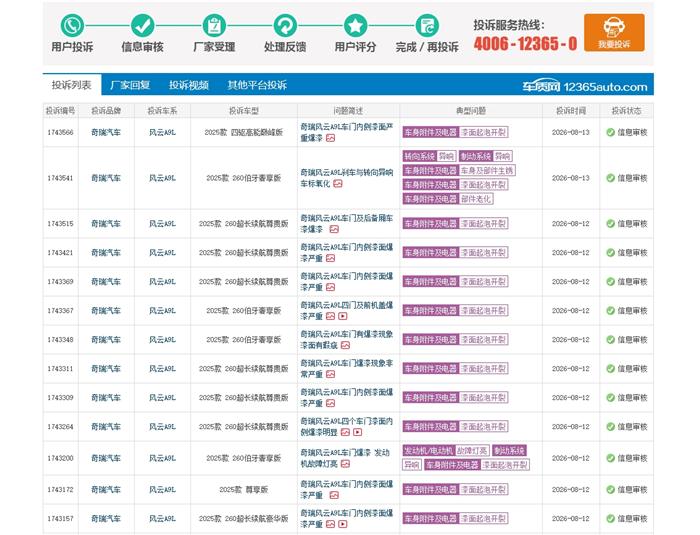The image size is (700, 535).
Task: Open the picture icon in complaint 1743541
Action: 338,184
